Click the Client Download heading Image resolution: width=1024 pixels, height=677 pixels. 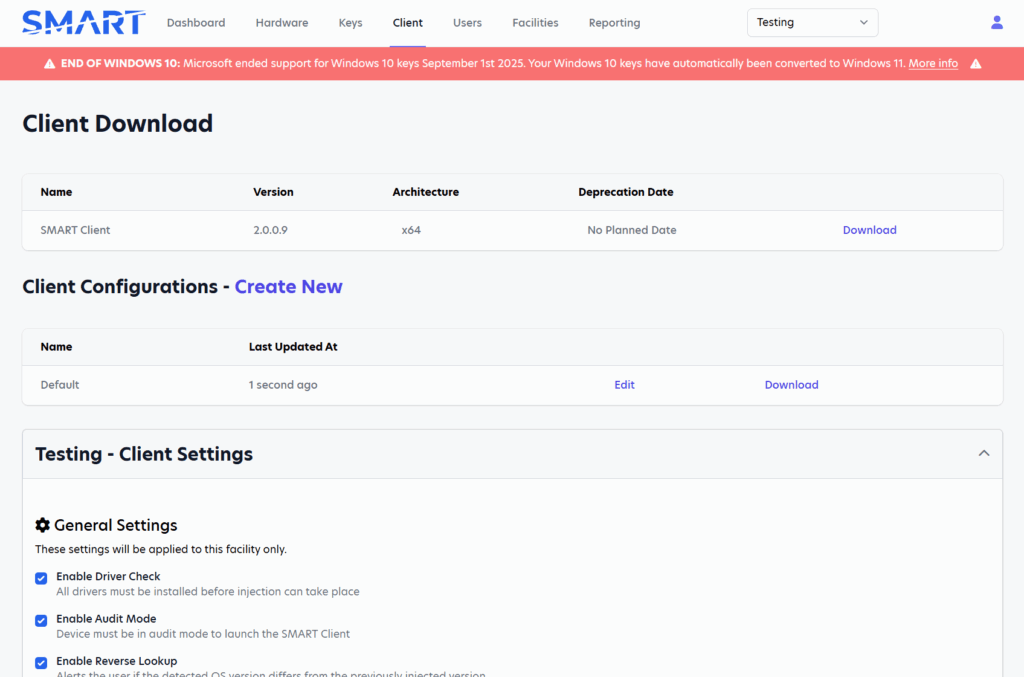118,123
